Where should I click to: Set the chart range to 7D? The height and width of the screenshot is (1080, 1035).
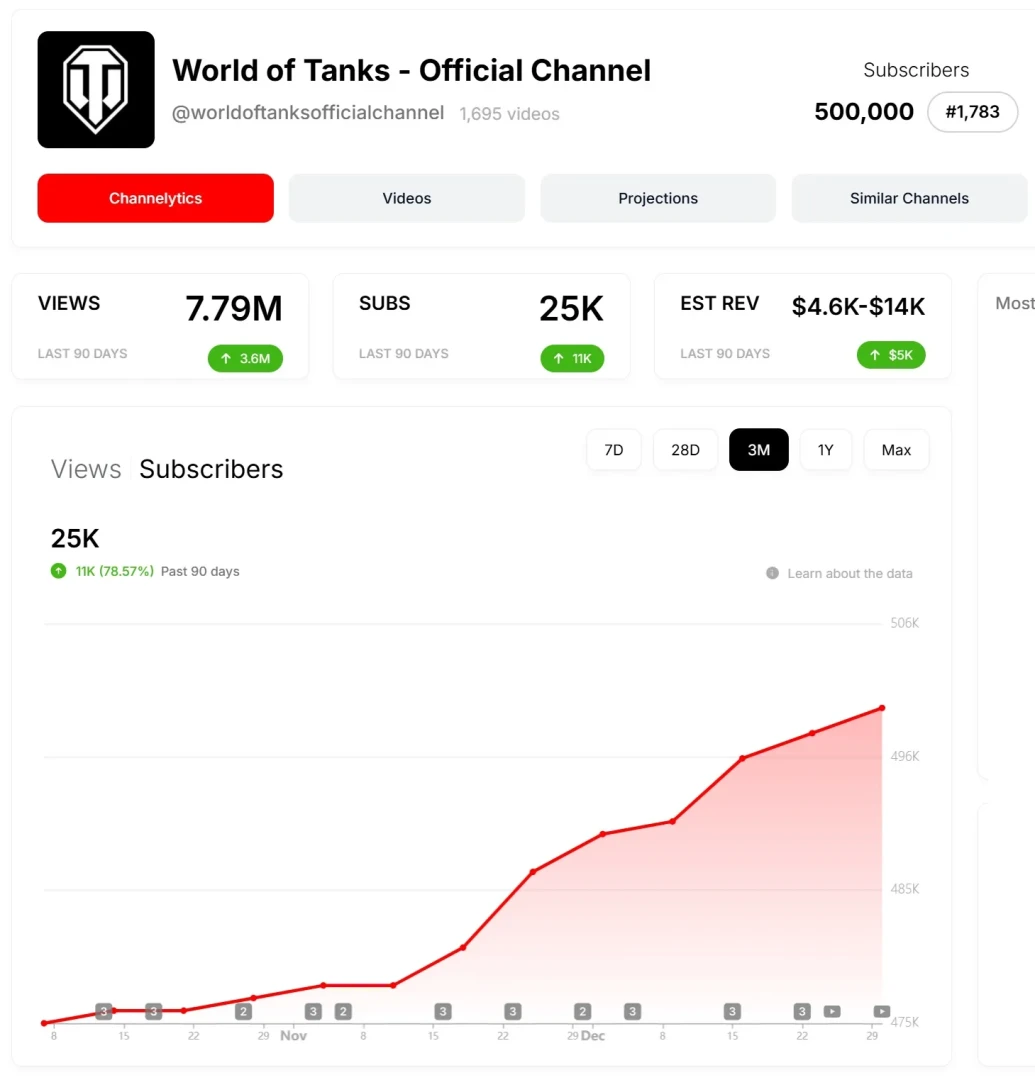tap(613, 450)
